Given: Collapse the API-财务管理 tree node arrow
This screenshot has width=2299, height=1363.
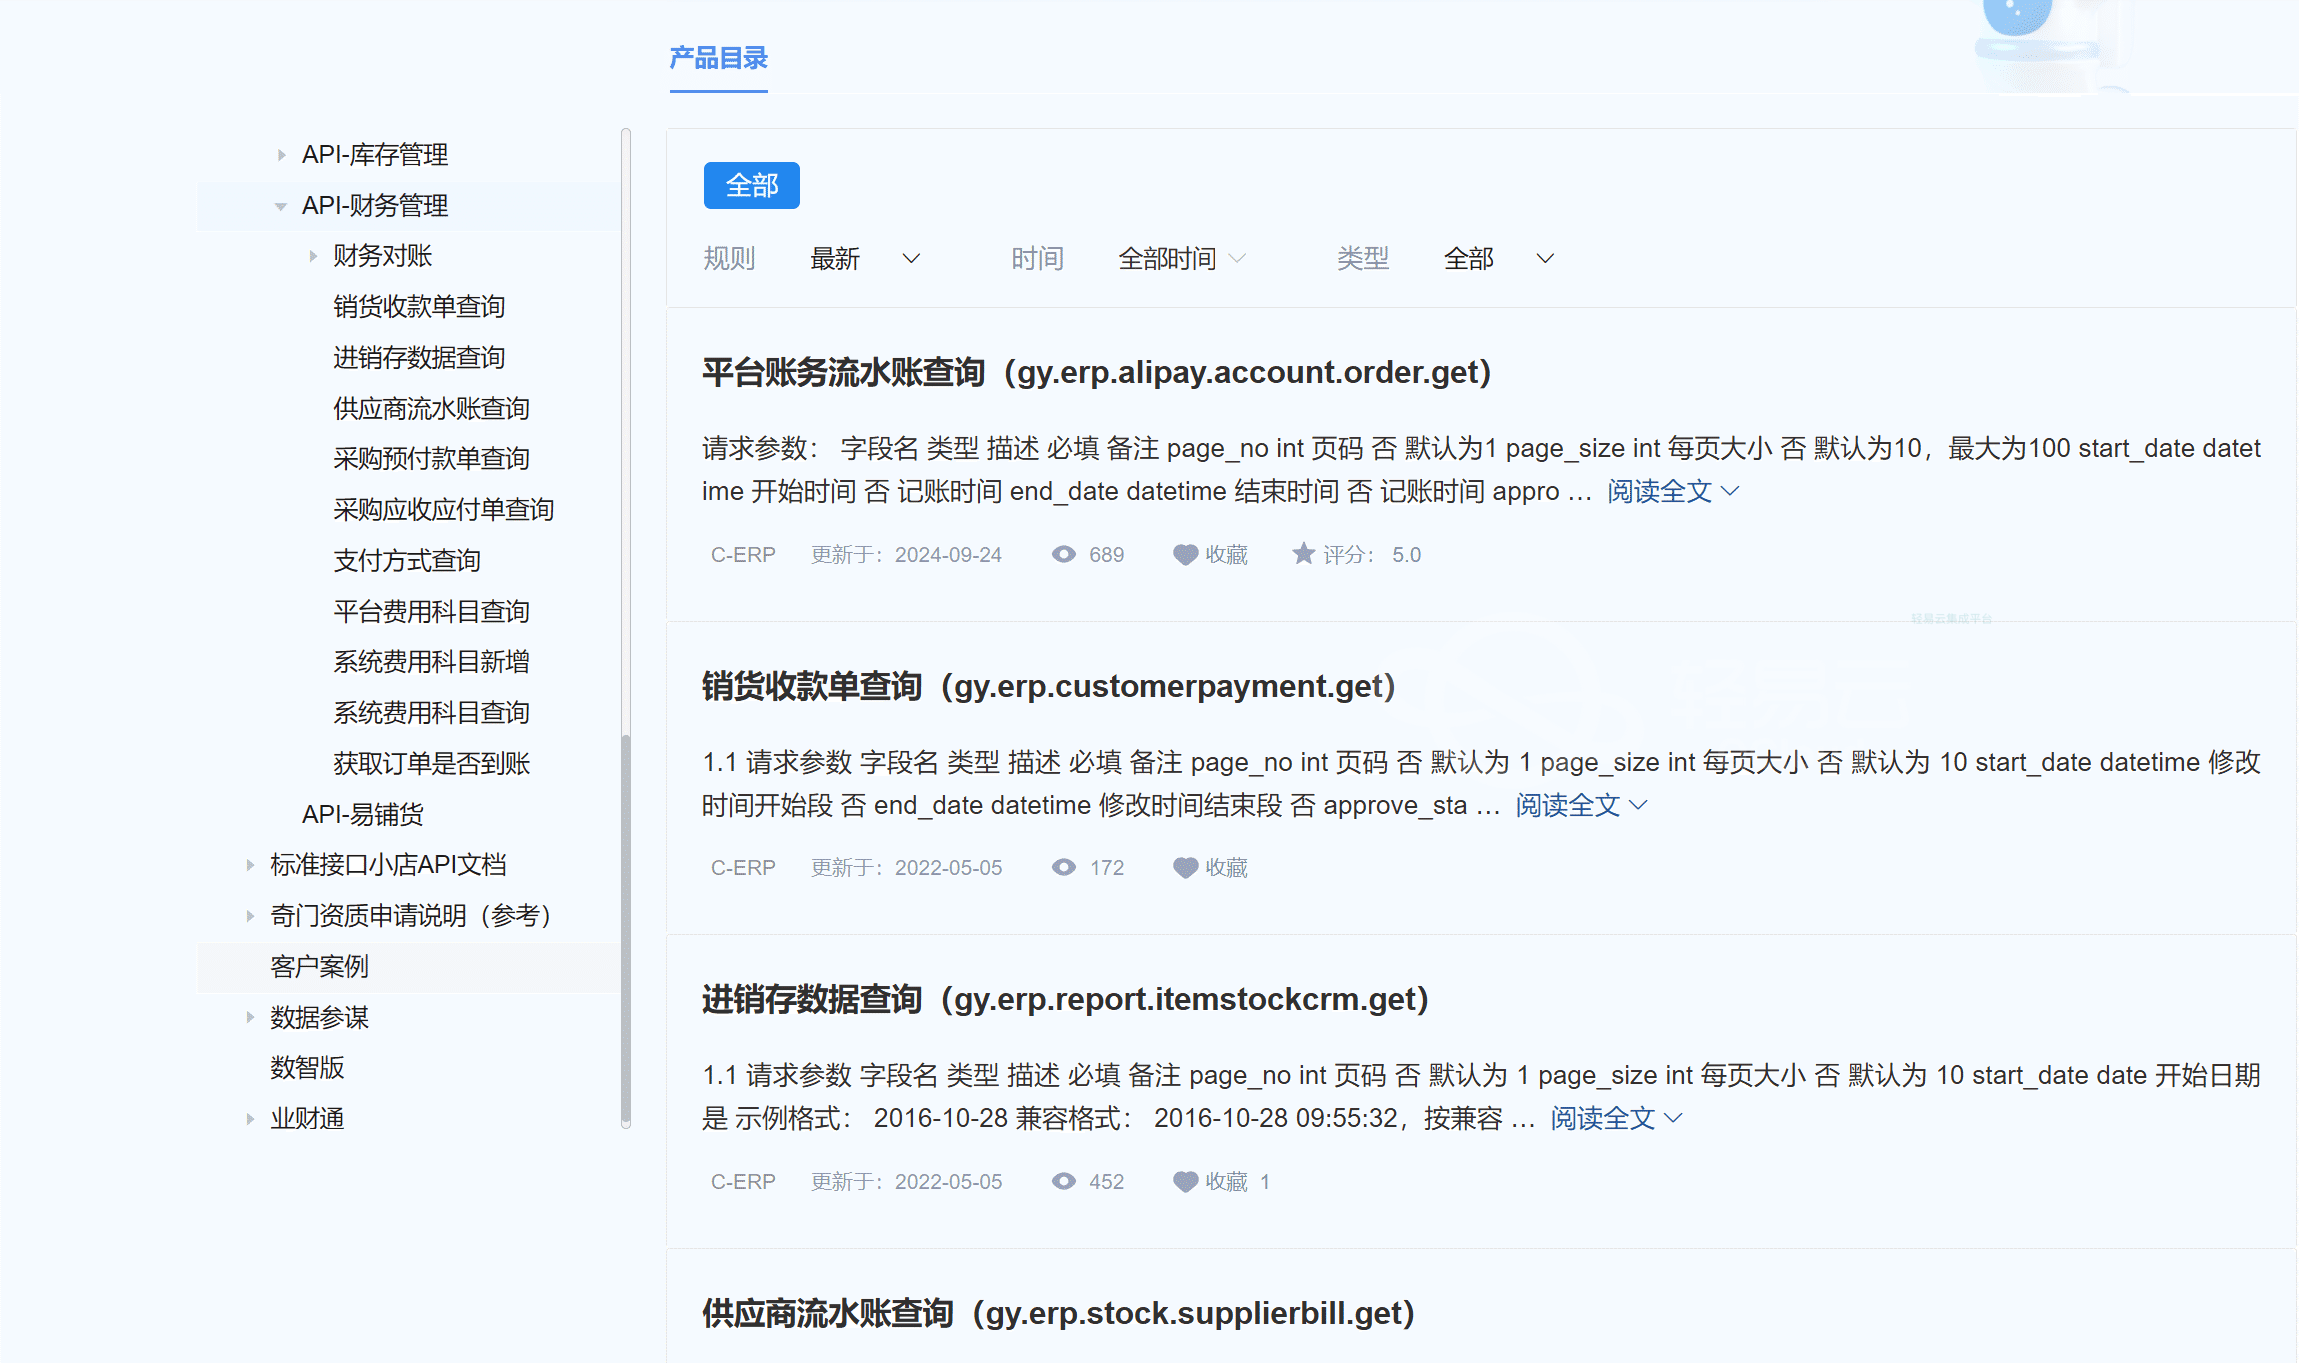Looking at the screenshot, I should click(x=281, y=206).
